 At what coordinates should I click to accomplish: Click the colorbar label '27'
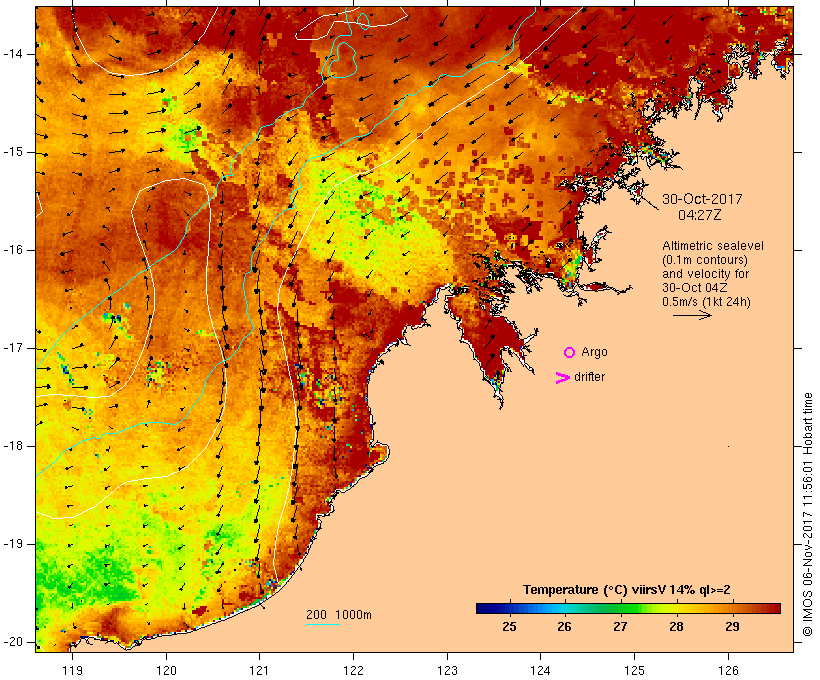click(620, 627)
